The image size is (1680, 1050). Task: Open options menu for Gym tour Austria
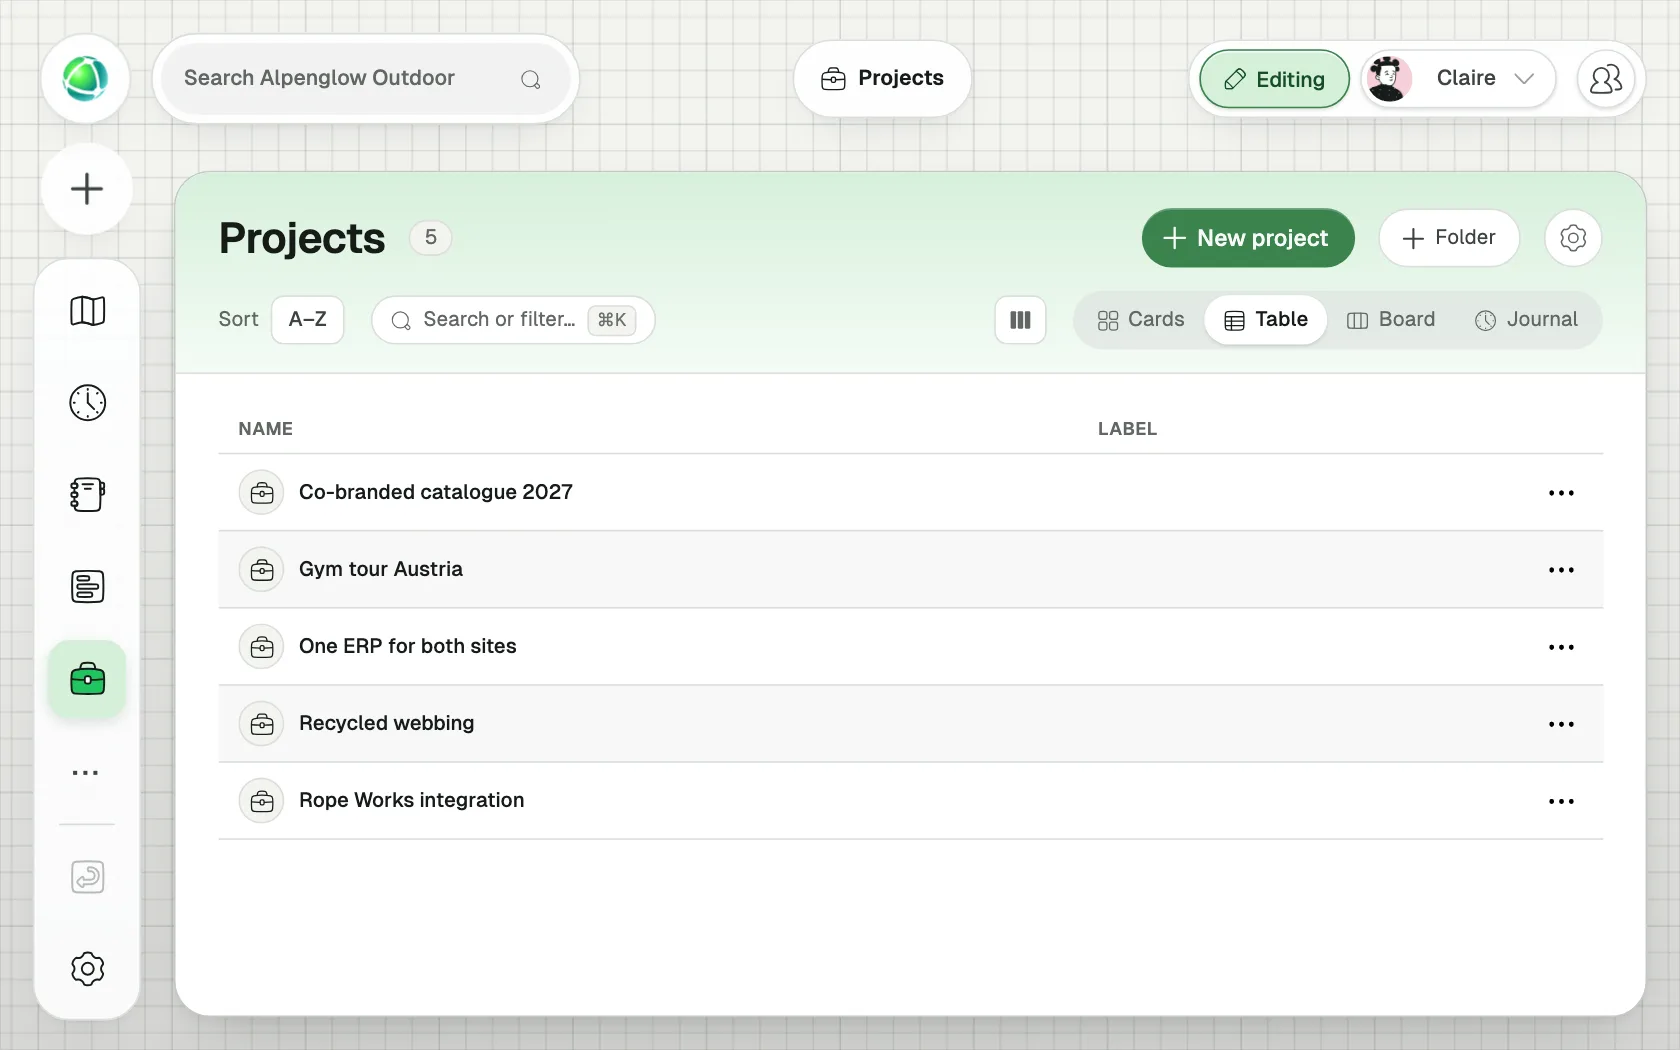pyautogui.click(x=1561, y=570)
